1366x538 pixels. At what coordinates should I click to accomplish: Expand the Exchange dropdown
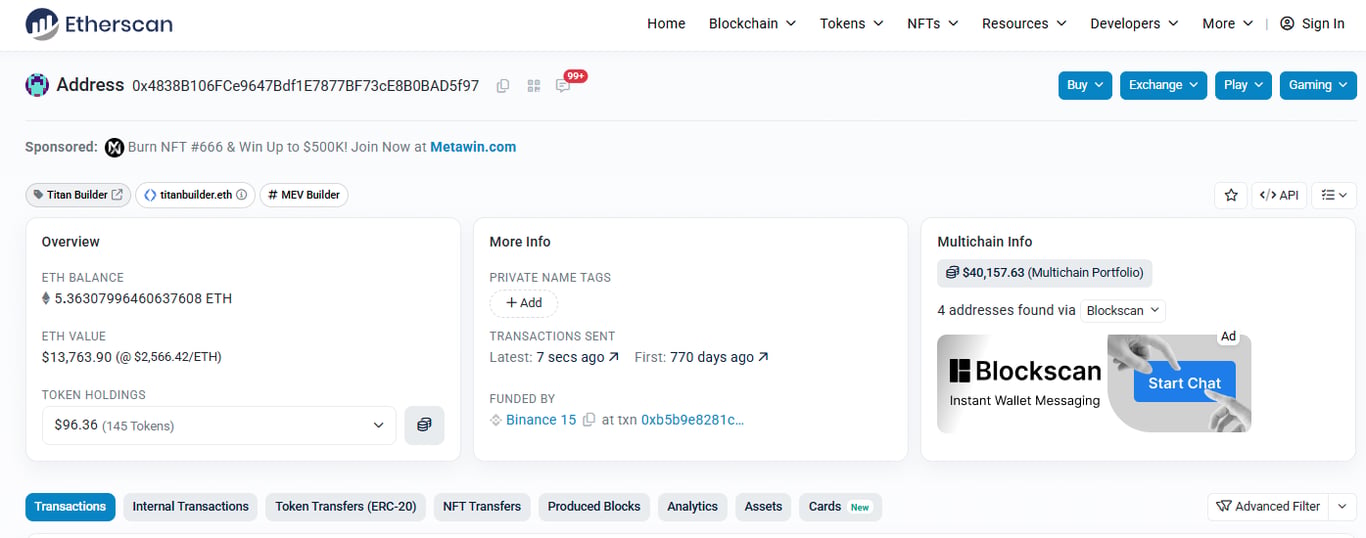(x=1163, y=85)
